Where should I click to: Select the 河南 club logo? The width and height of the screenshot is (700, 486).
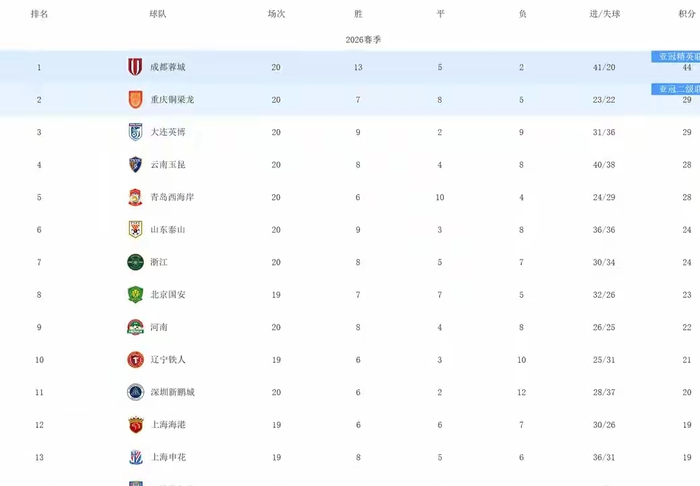tap(135, 327)
